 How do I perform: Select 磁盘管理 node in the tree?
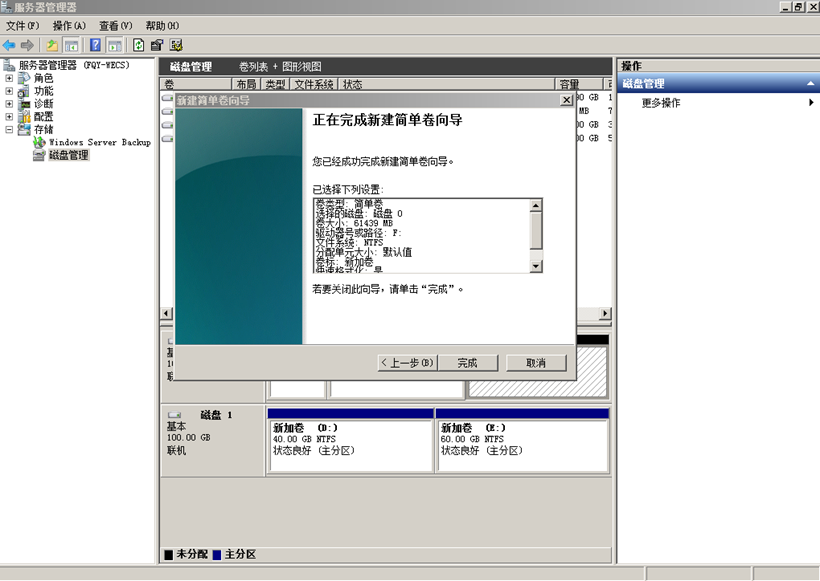coord(68,155)
